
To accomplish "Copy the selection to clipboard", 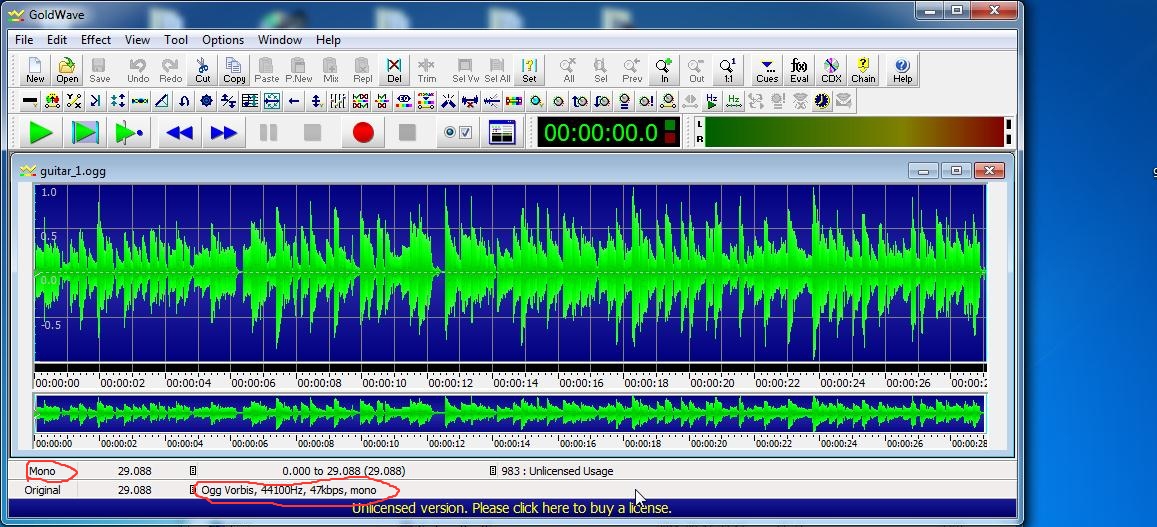I will click(234, 71).
